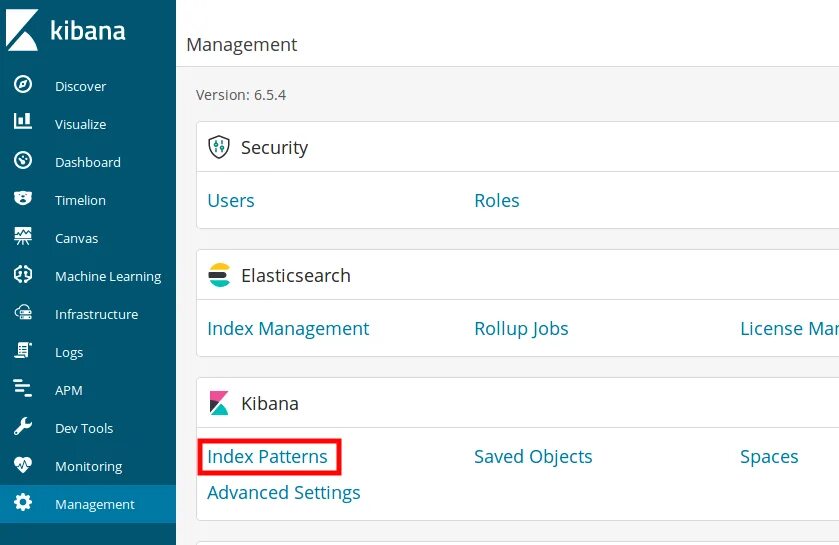Click the Logs document icon

click(23, 351)
